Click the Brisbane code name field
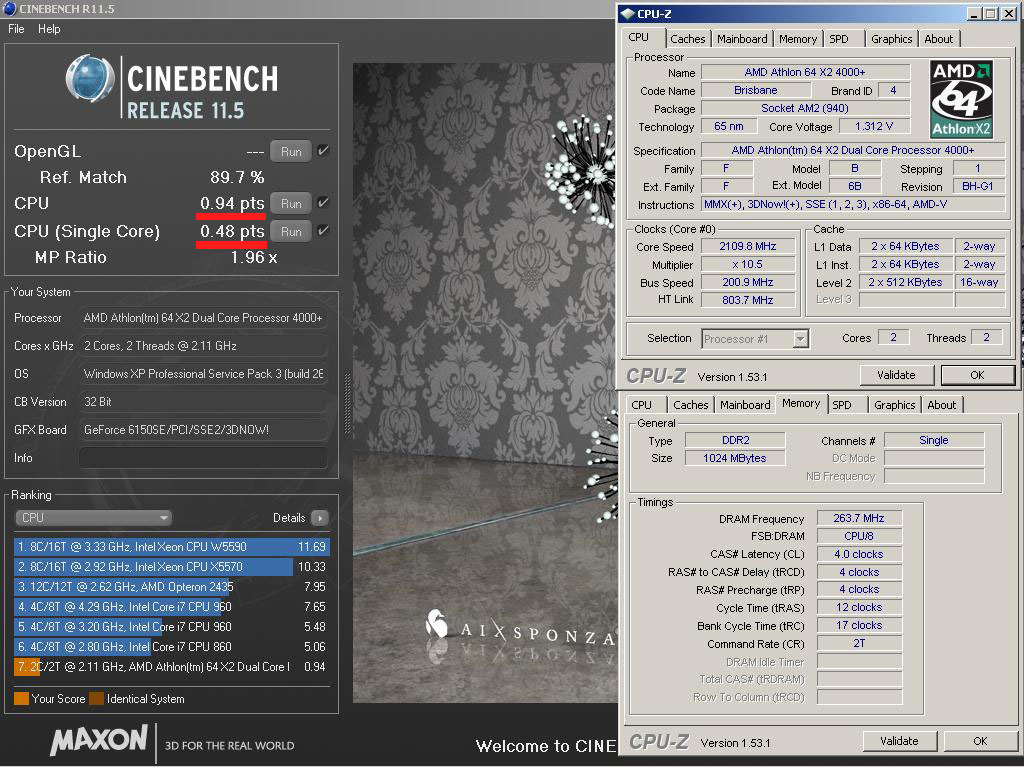 [756, 90]
